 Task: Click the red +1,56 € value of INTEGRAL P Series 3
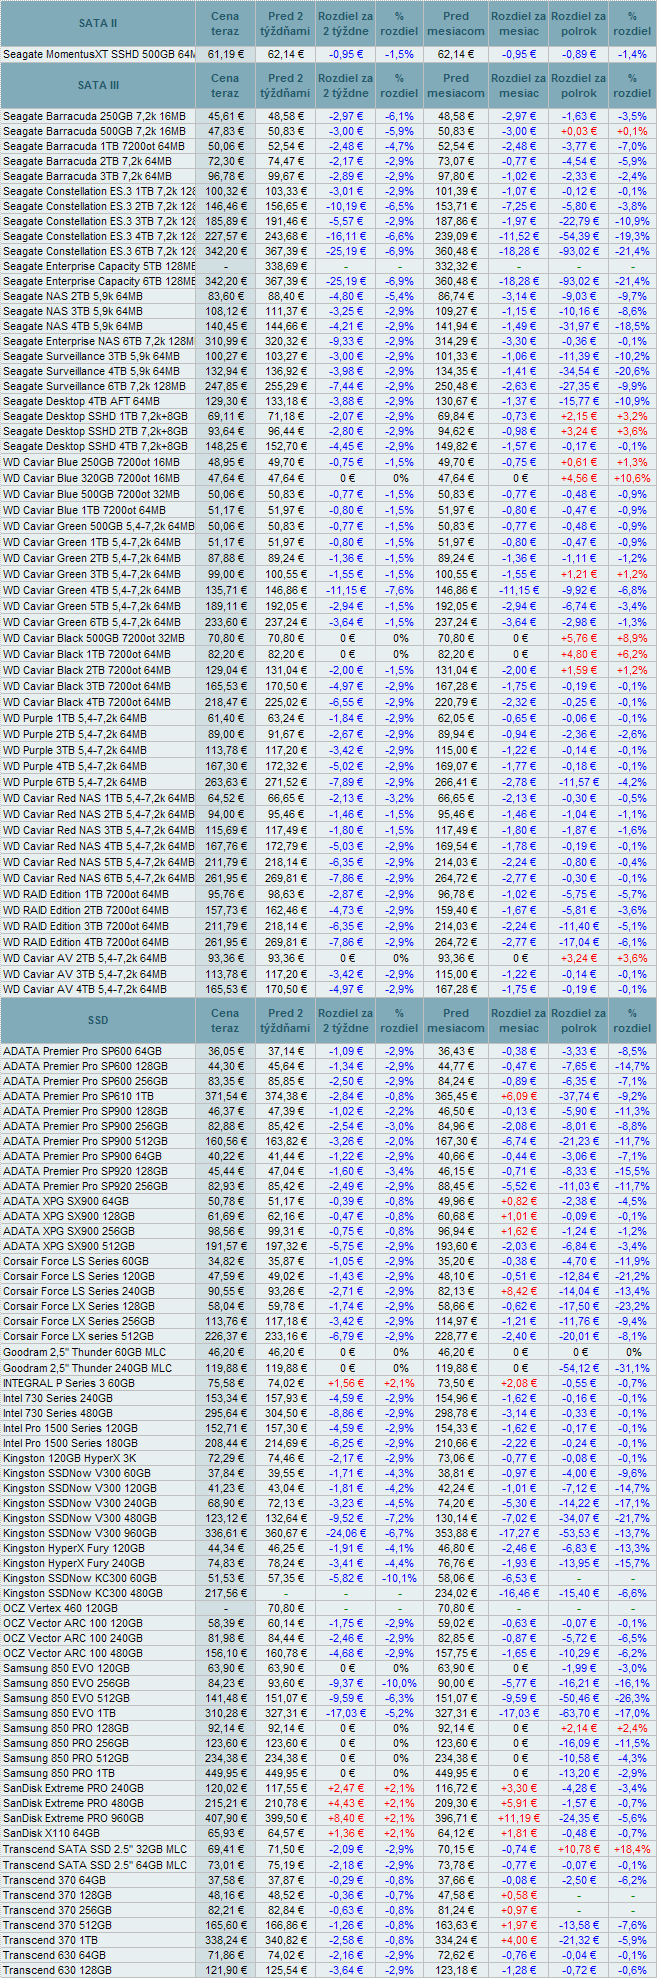[x=345, y=1383]
